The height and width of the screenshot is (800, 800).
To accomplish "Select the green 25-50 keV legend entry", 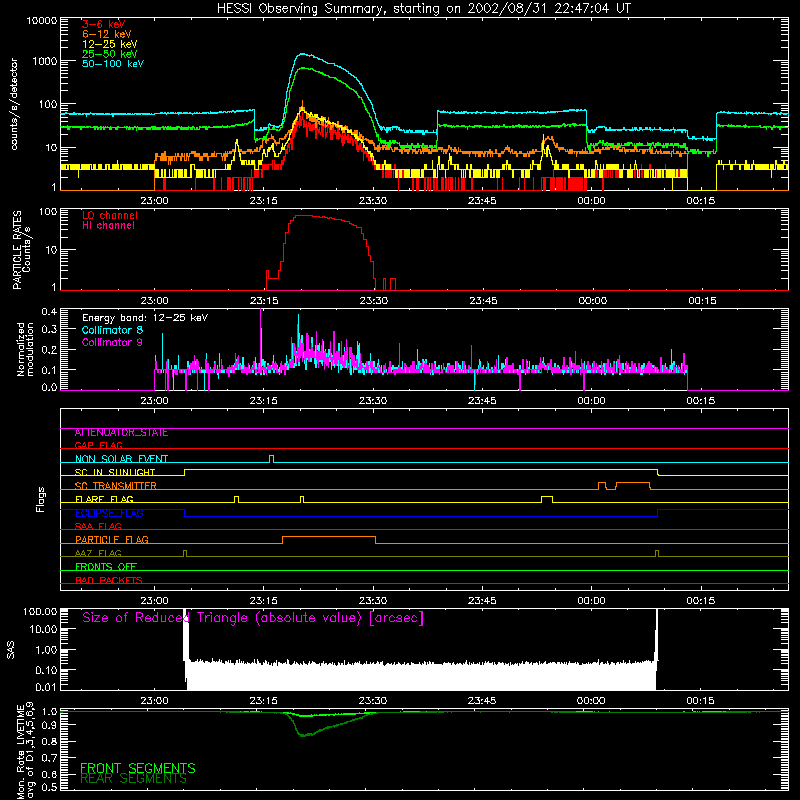I will (x=109, y=54).
